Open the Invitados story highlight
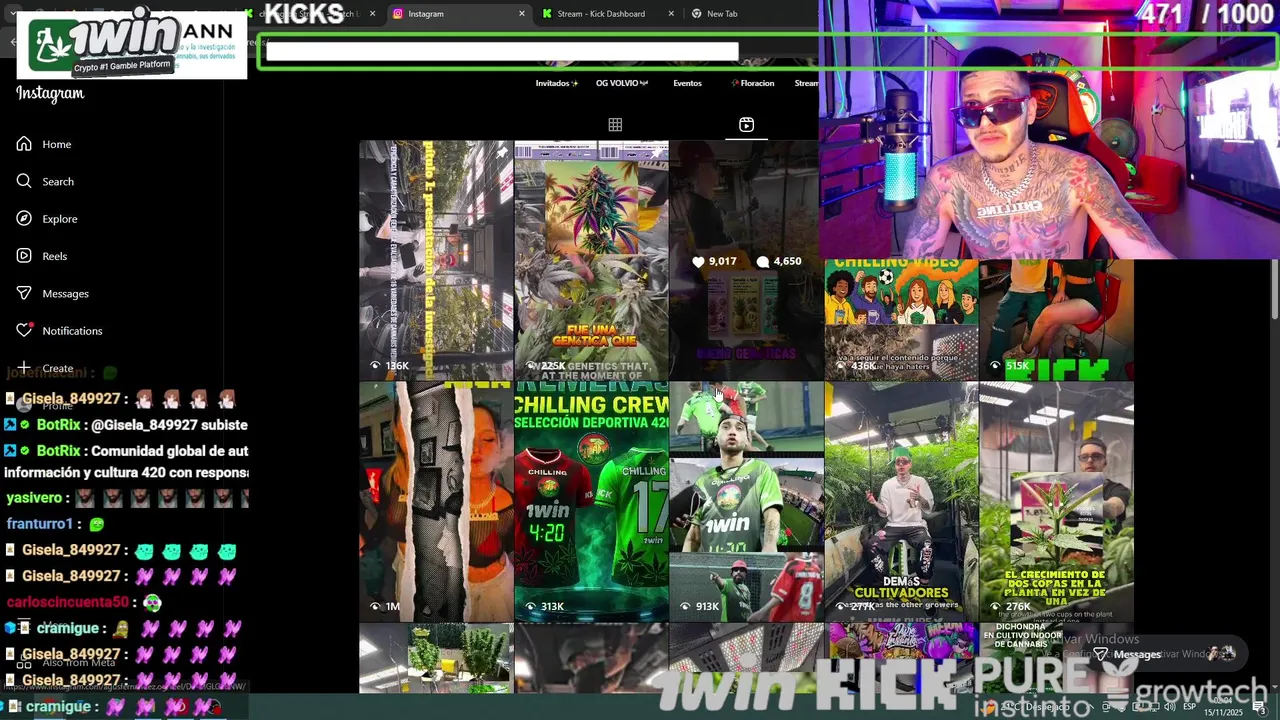 click(x=557, y=83)
